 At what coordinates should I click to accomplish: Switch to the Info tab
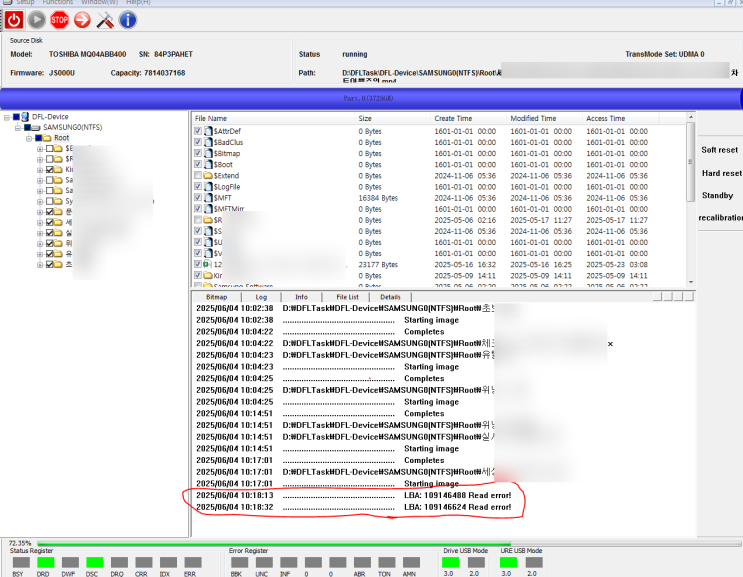coord(301,297)
